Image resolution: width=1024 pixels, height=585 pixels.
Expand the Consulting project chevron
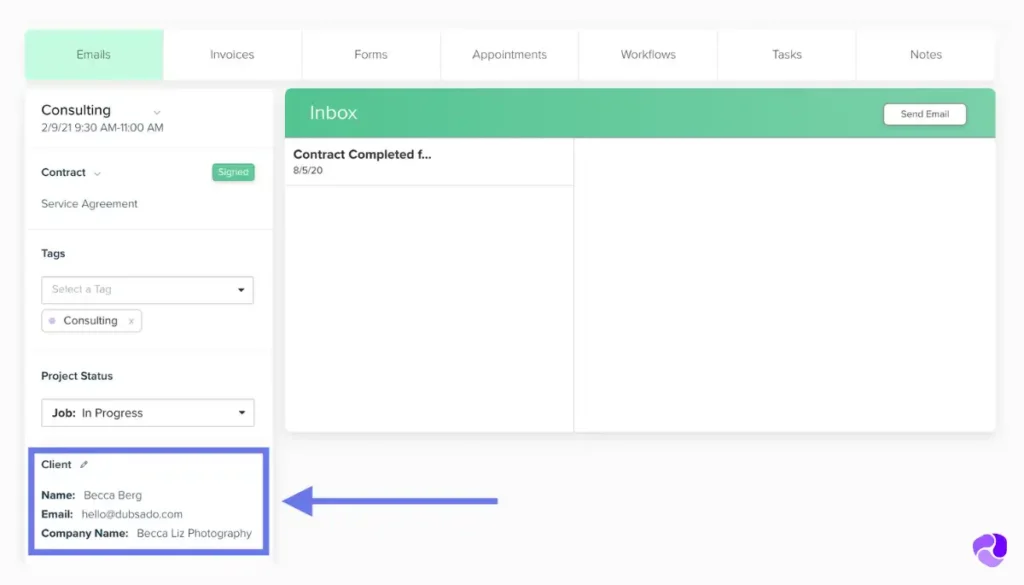pyautogui.click(x=157, y=112)
